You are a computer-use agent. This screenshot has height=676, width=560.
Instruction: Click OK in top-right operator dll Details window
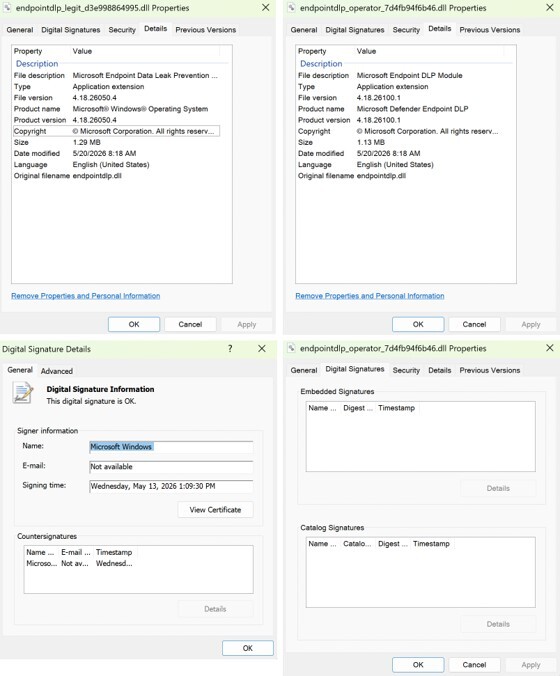(418, 324)
